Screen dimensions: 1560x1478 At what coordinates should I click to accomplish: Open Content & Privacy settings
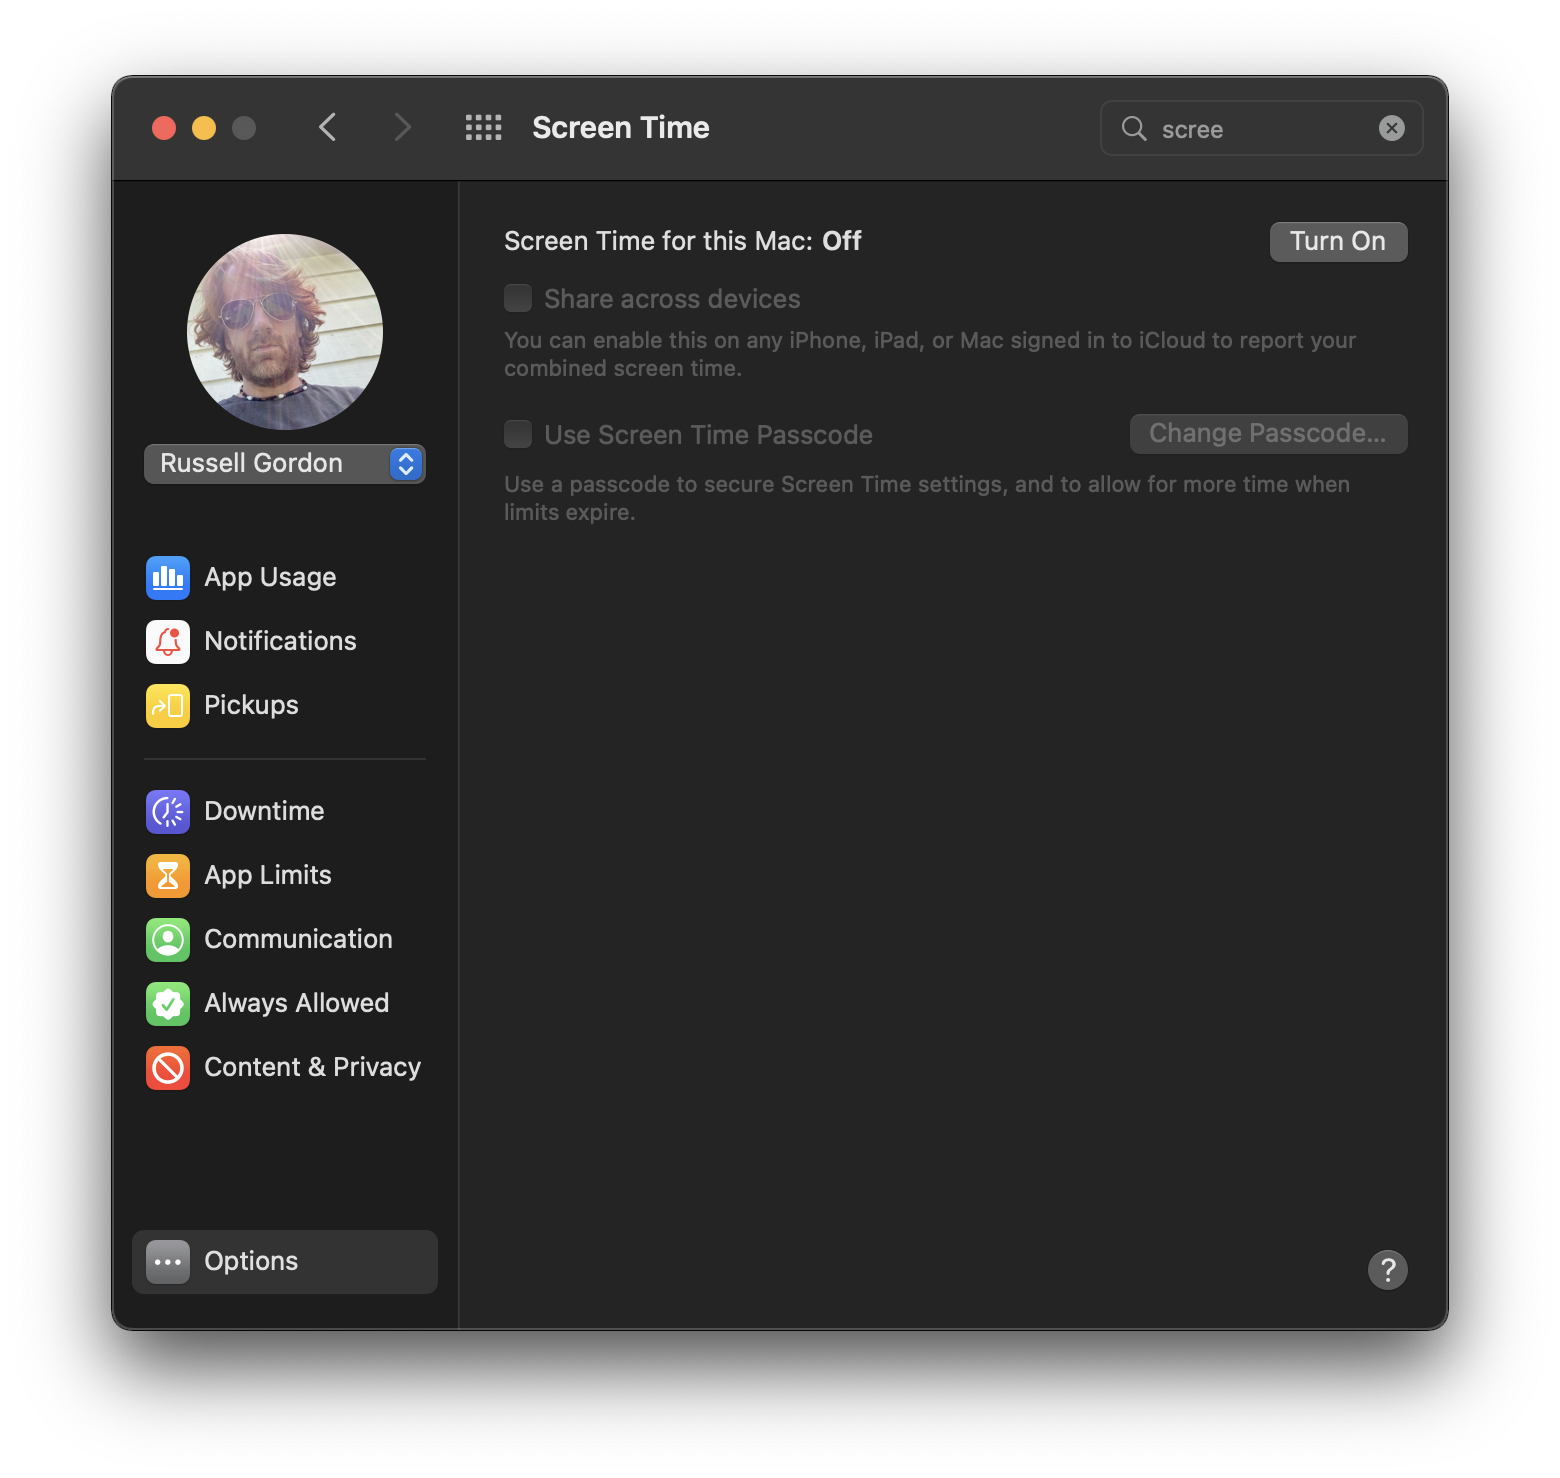coord(285,1067)
